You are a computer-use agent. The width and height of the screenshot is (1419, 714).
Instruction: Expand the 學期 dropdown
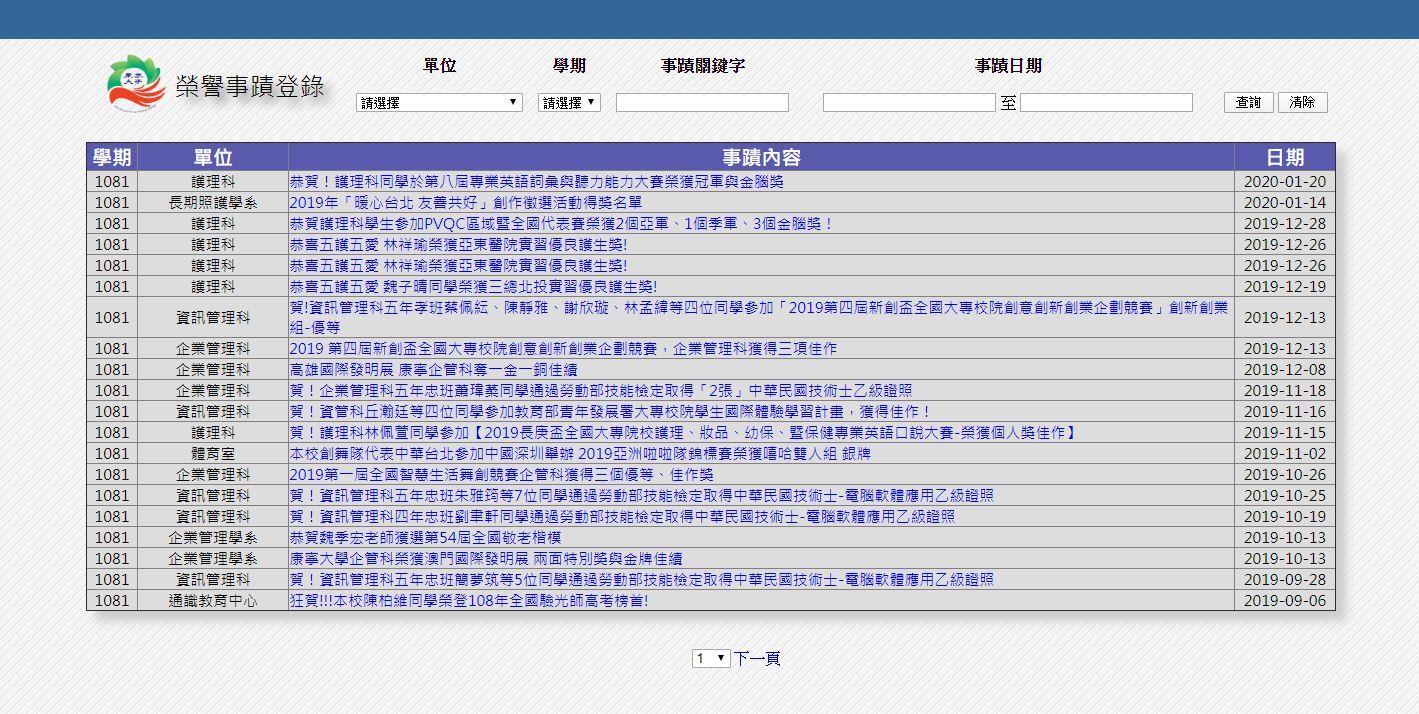[569, 102]
